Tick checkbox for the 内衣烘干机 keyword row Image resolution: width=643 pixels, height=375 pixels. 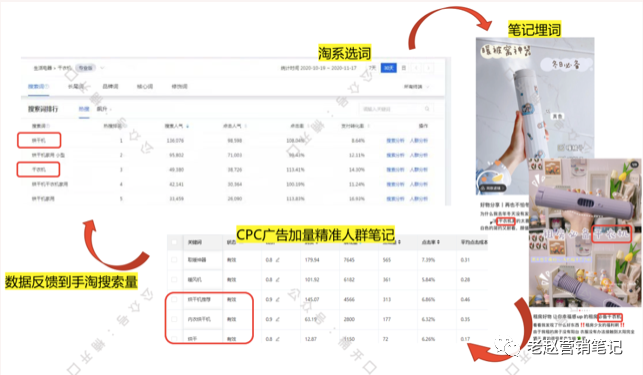(x=174, y=319)
